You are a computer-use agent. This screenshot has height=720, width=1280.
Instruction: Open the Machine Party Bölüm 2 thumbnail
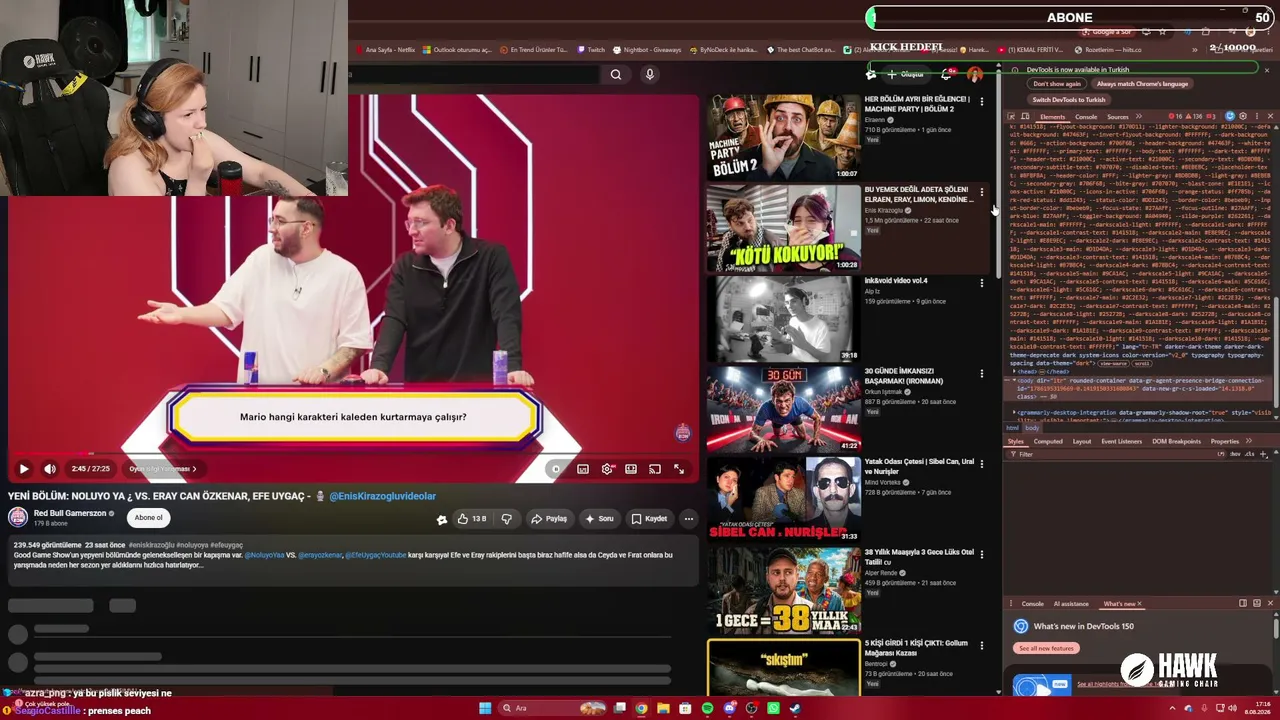[784, 138]
